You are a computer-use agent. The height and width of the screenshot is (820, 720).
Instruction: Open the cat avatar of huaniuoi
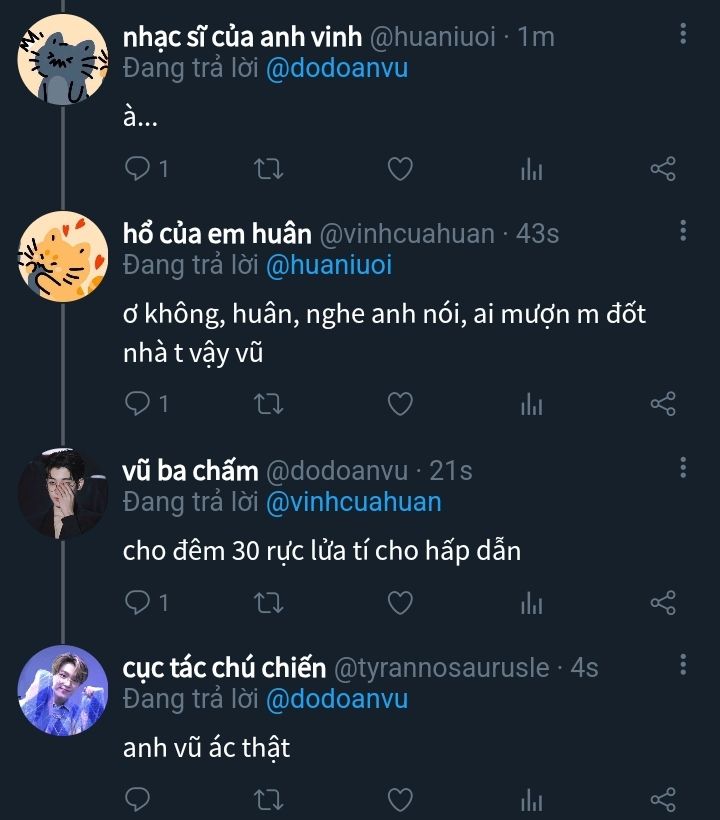click(63, 58)
